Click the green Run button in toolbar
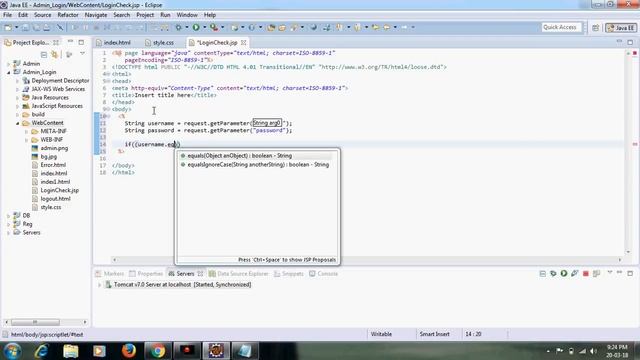640x360 pixels. (x=196, y=27)
